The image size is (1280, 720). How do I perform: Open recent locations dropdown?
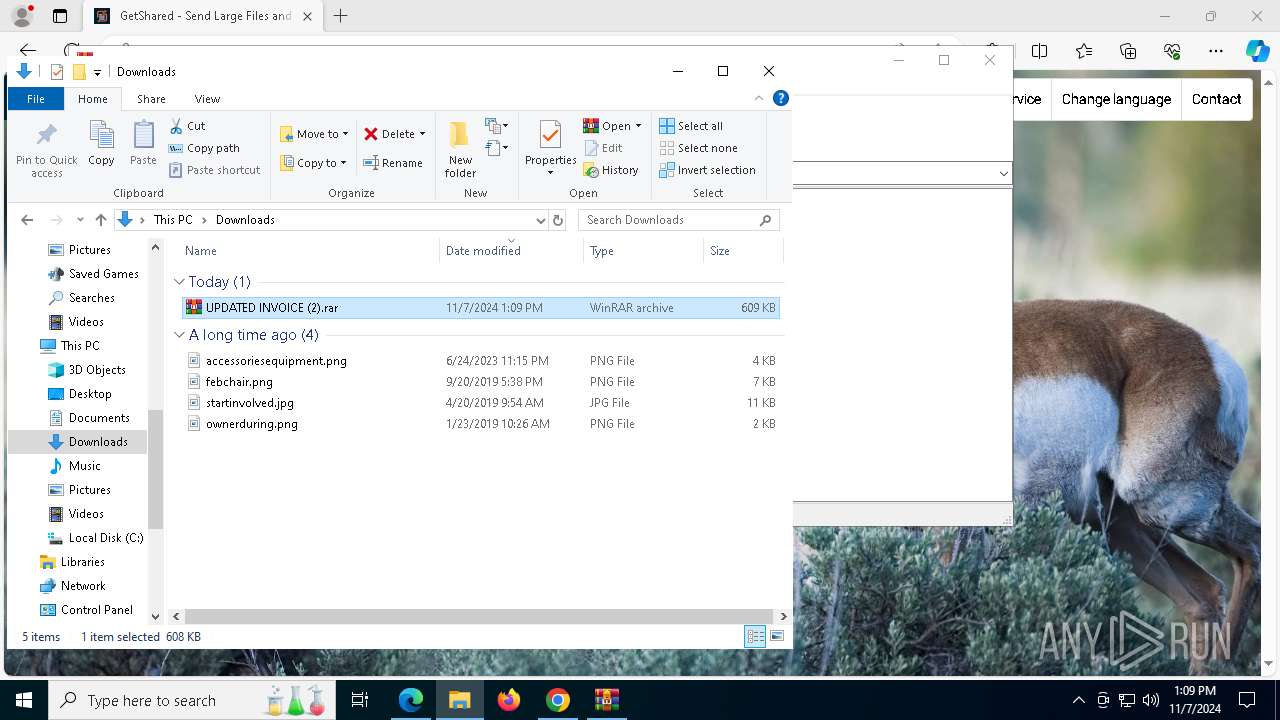pyautogui.click(x=80, y=220)
